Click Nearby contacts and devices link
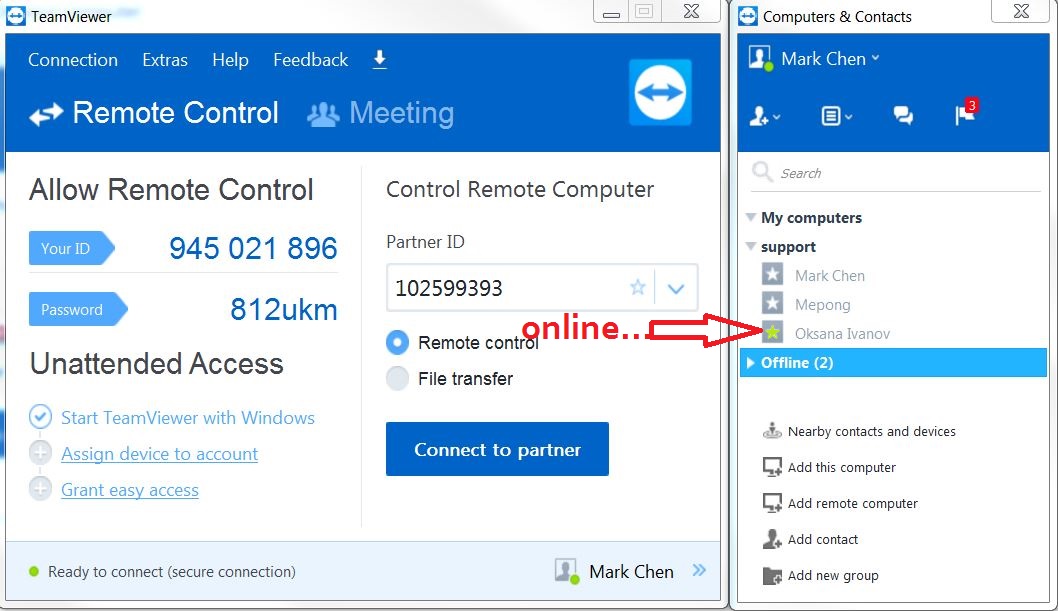 (872, 432)
